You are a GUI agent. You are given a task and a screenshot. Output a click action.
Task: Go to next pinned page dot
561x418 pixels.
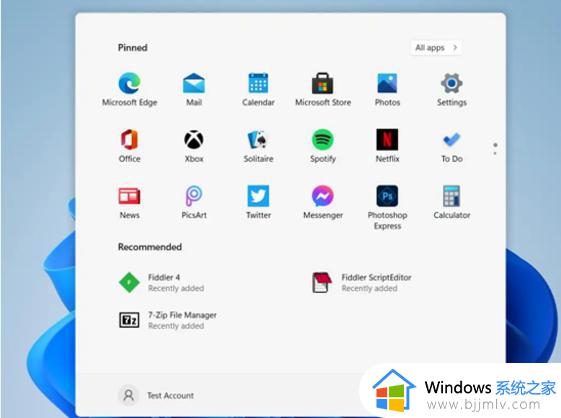click(495, 154)
